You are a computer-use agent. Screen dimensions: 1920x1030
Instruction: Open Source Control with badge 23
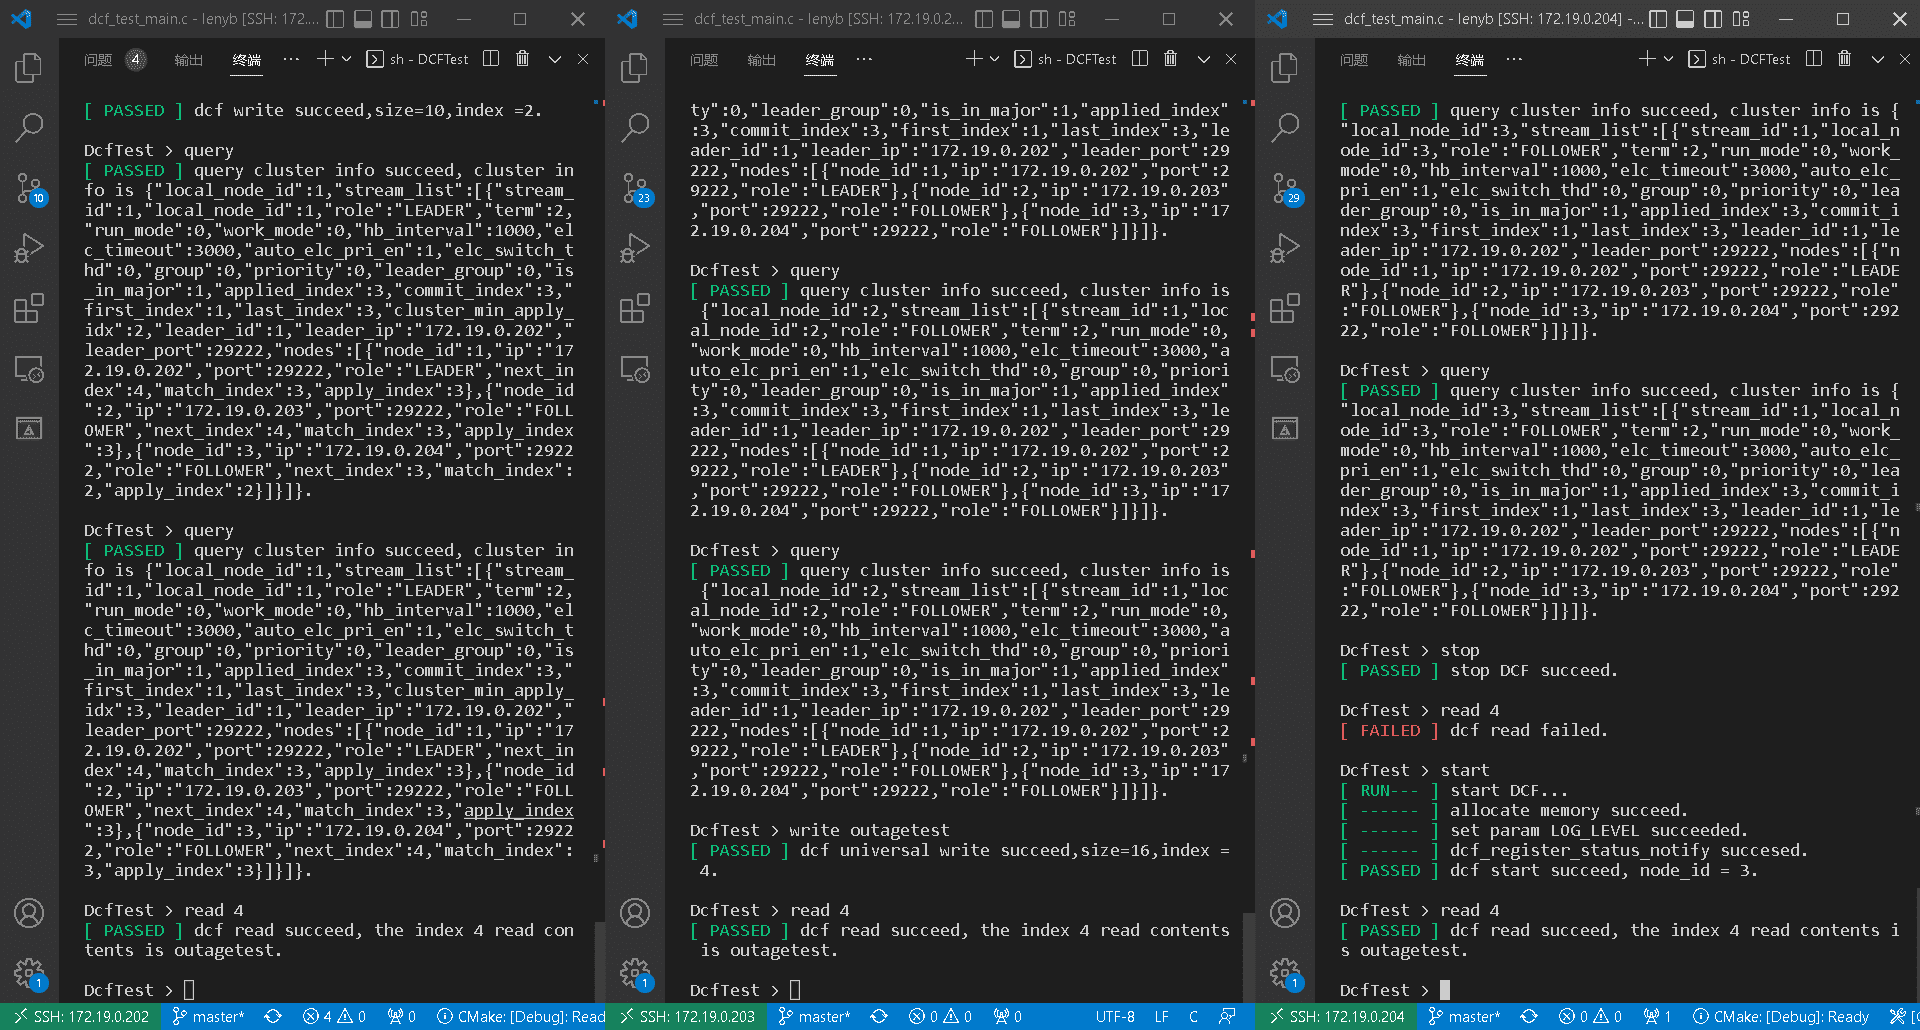click(x=636, y=188)
